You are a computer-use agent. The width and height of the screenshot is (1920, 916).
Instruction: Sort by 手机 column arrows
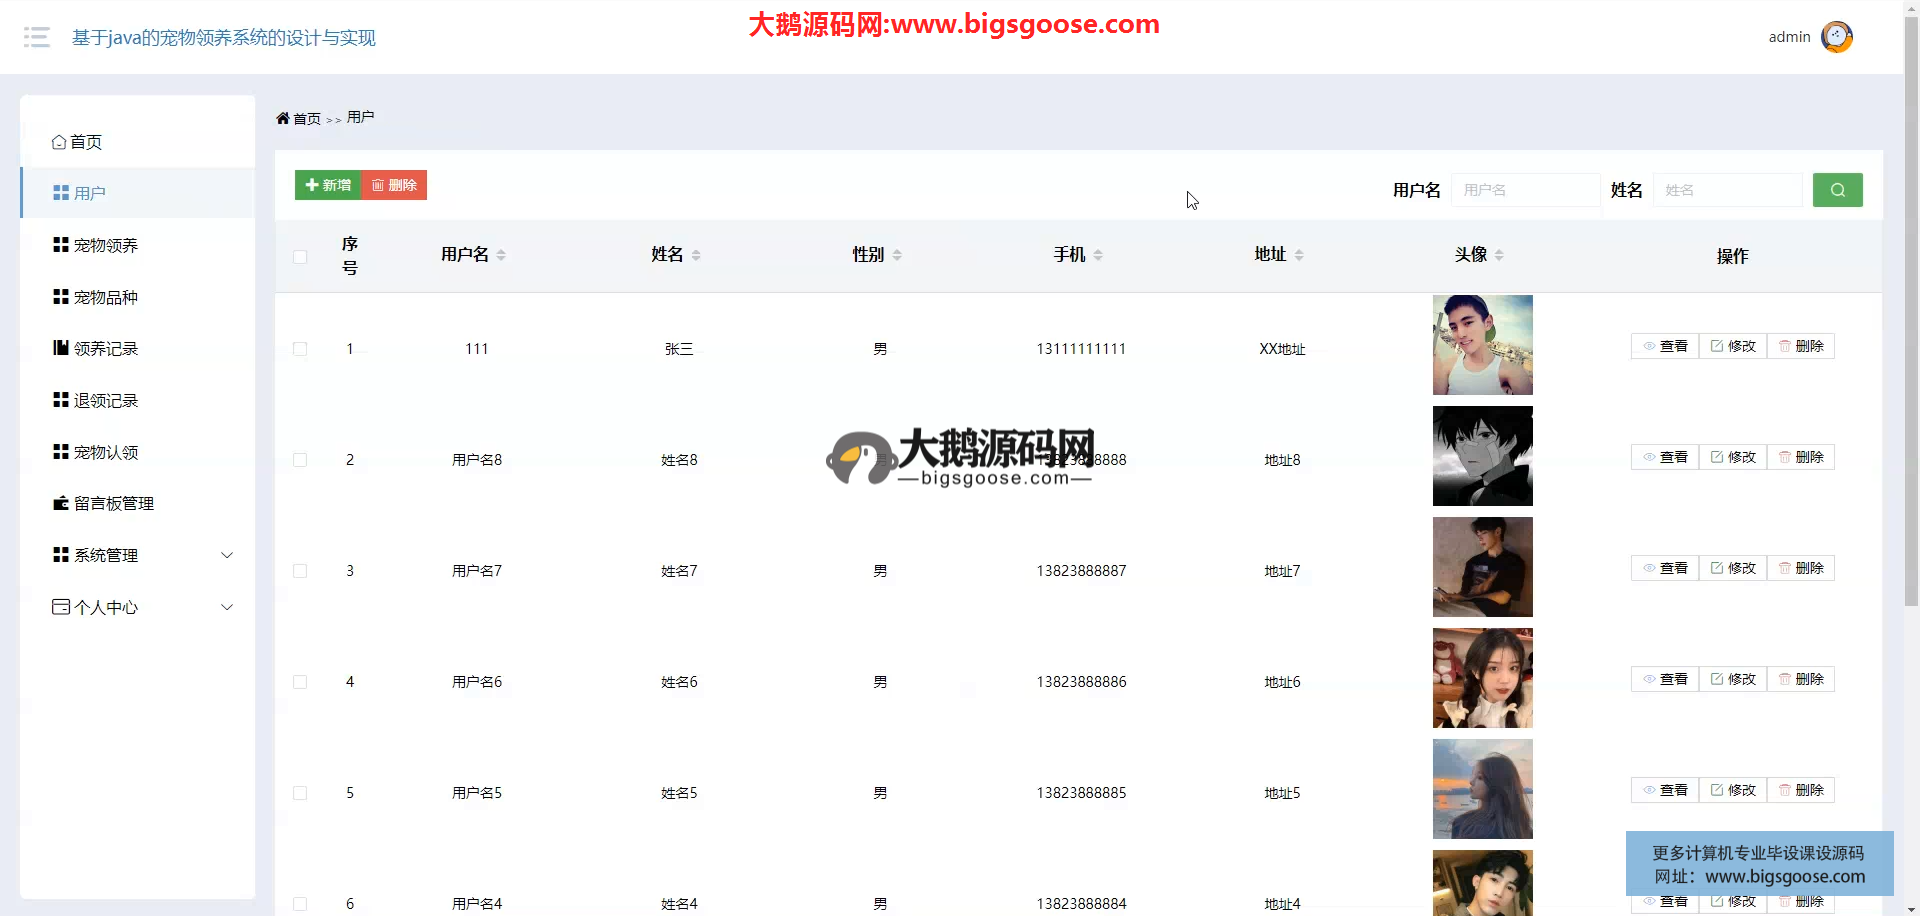(x=1098, y=255)
